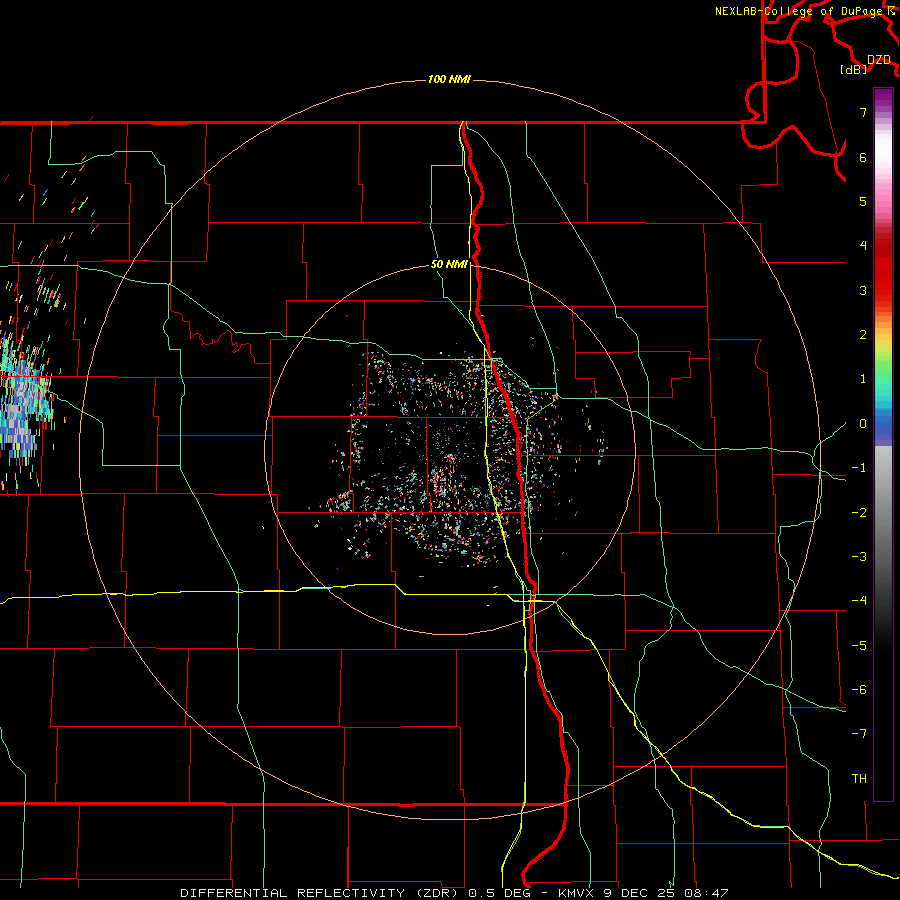Click the colorbar label -6
This screenshot has width=900, height=900.
(859, 690)
